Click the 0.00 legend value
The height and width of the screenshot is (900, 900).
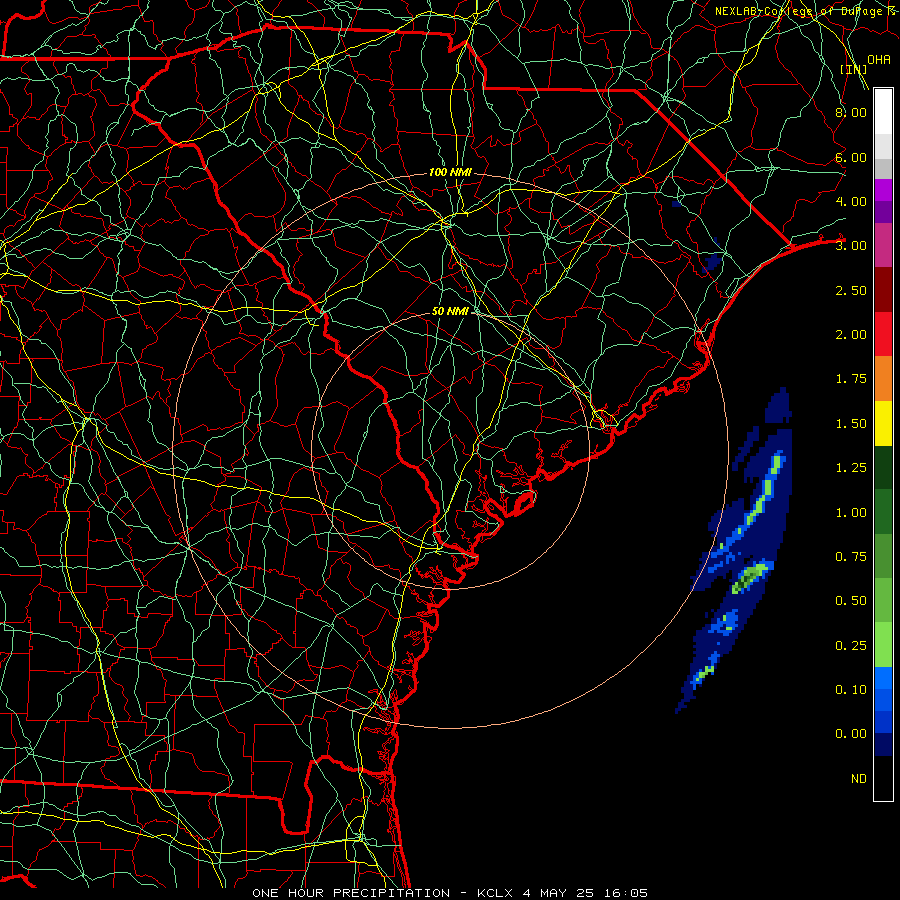click(x=851, y=734)
